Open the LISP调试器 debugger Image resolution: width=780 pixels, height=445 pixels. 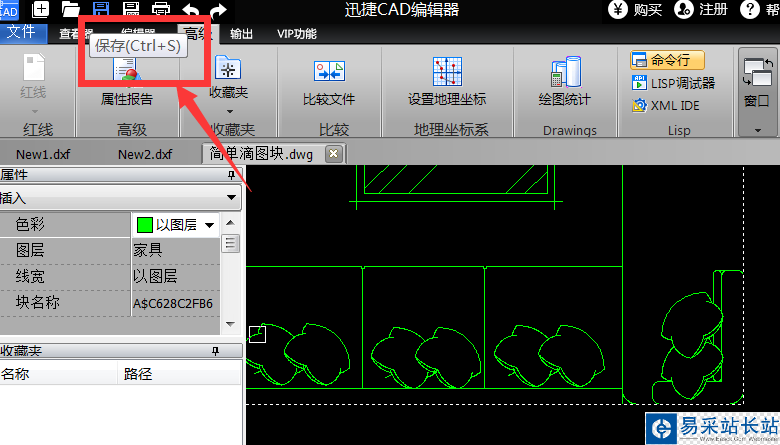click(x=674, y=83)
